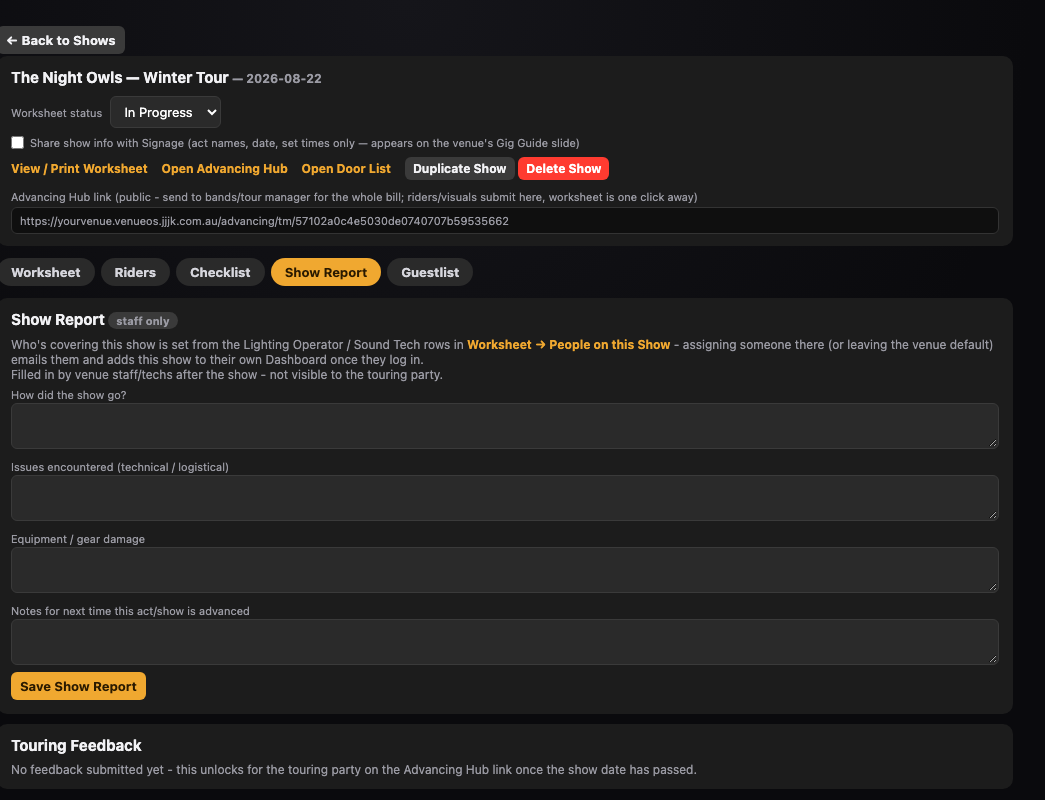Grab the resize handle of 'How did the show go?' box
Image resolution: width=1045 pixels, height=800 pixels.
[993, 443]
